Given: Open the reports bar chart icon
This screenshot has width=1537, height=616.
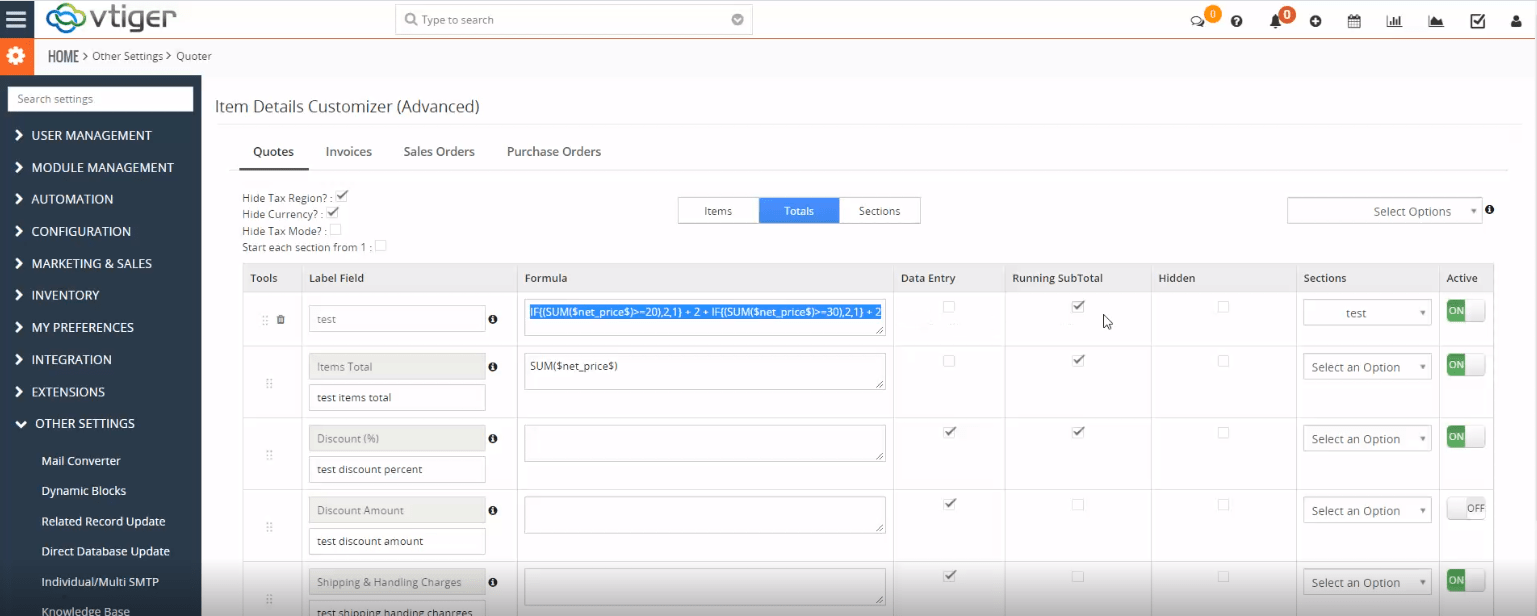Looking at the screenshot, I should click(1394, 19).
